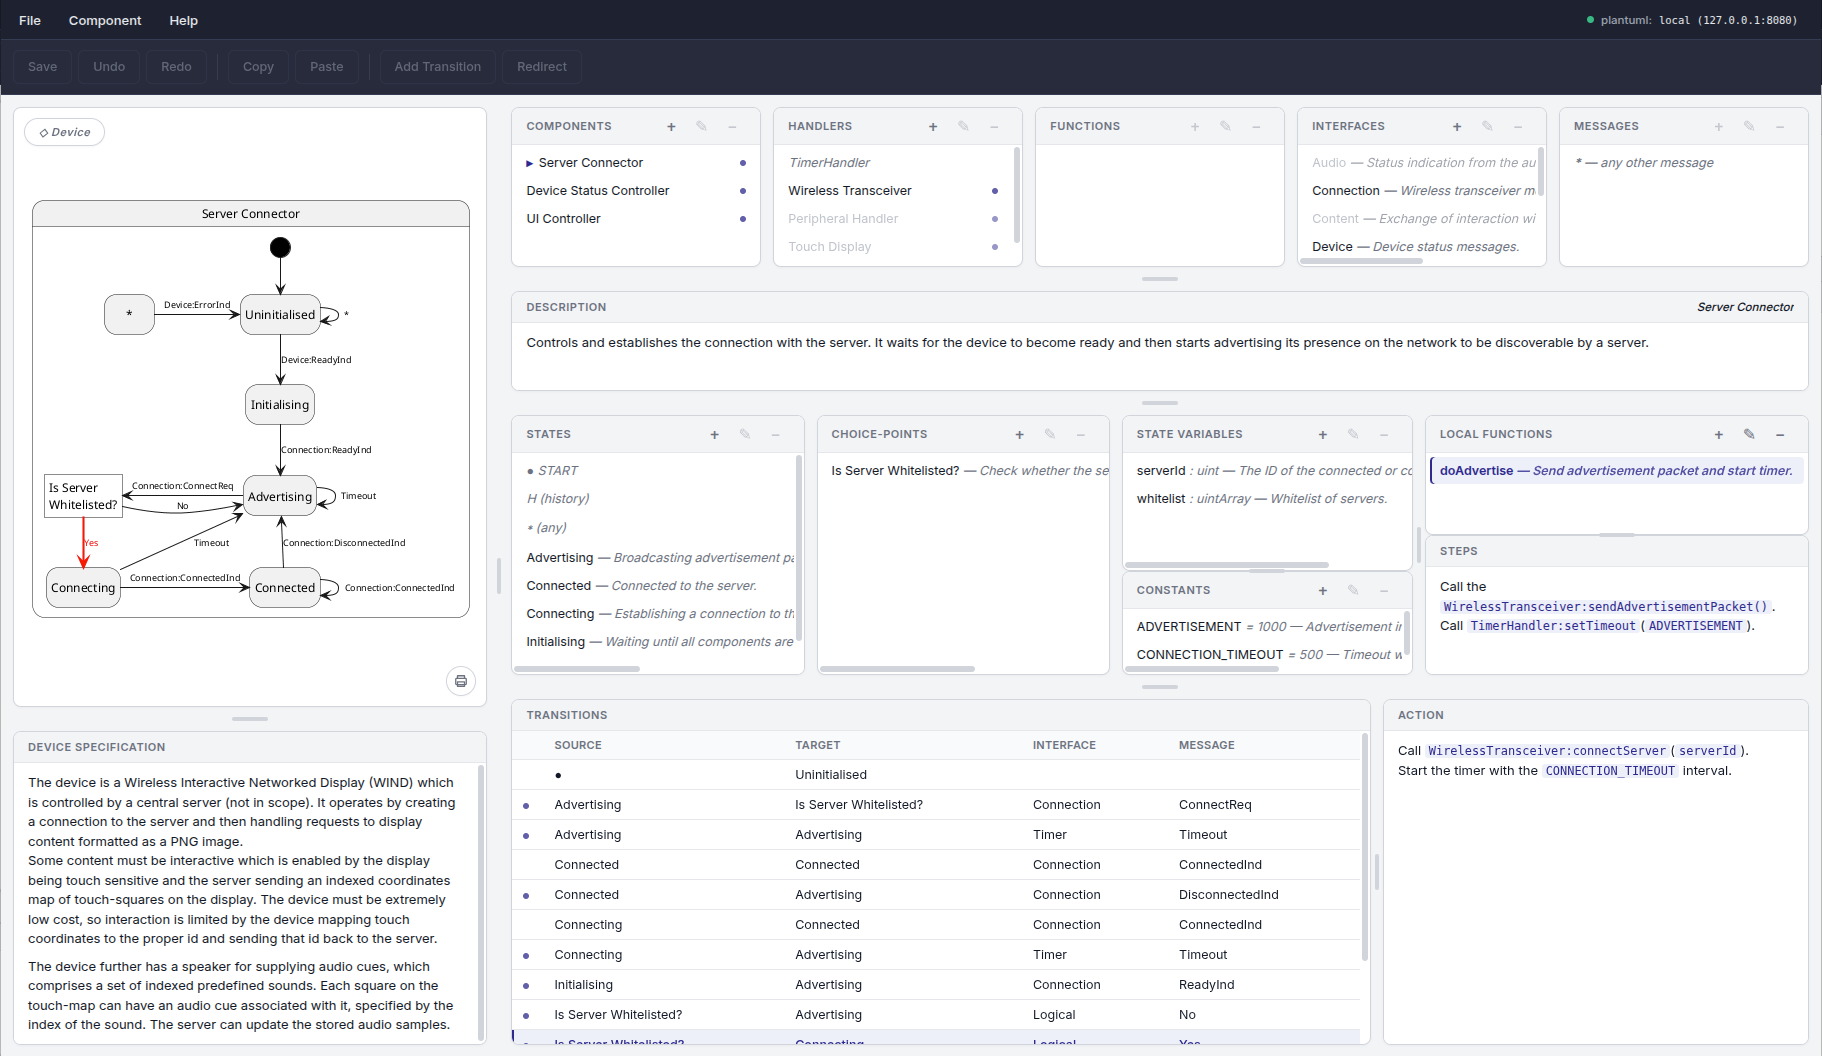Click the Undo button

109,67
